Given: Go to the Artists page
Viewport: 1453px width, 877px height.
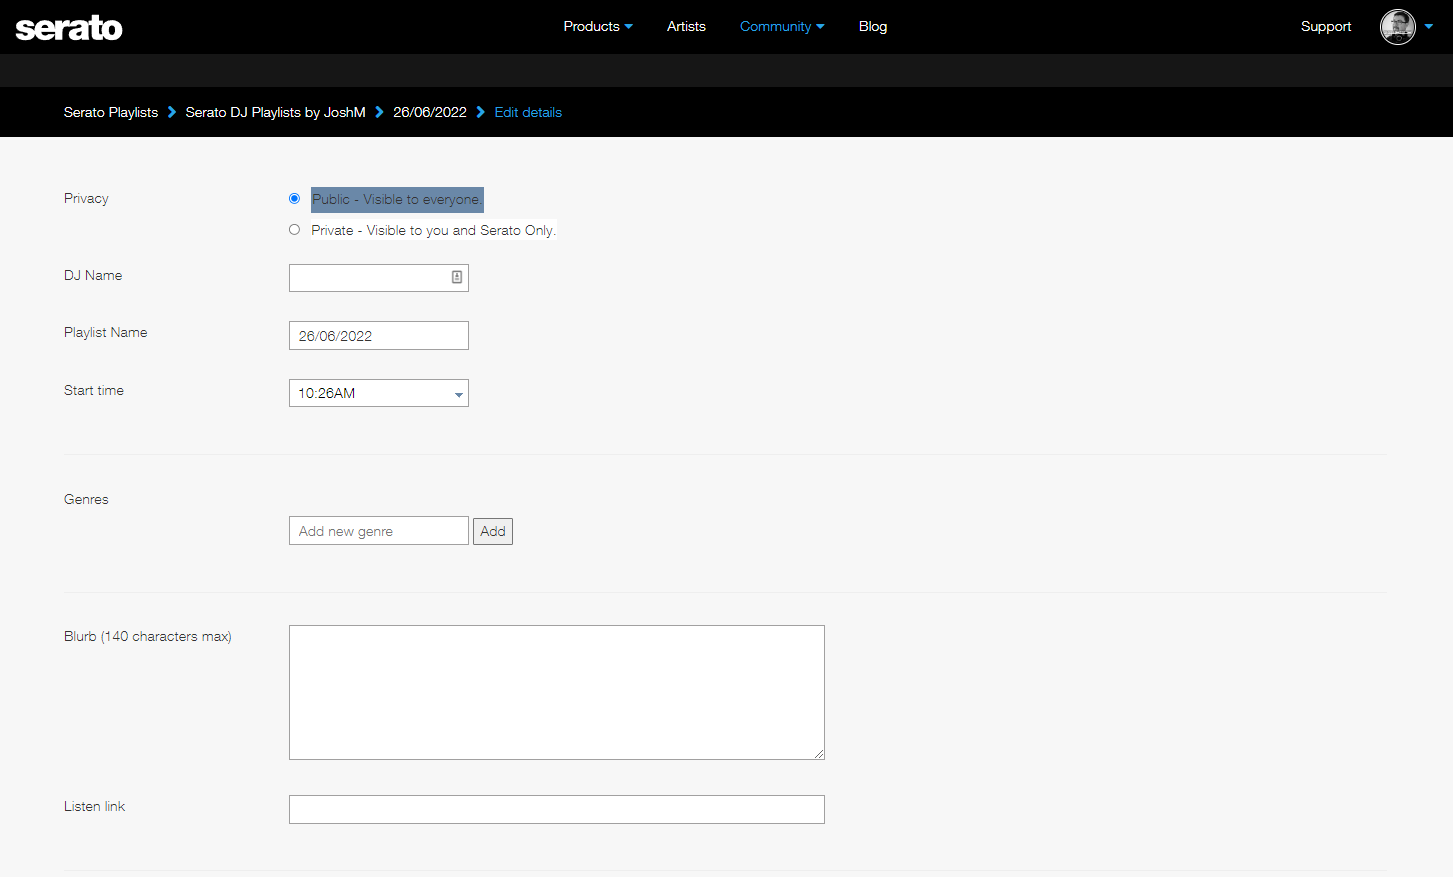Looking at the screenshot, I should 686,27.
